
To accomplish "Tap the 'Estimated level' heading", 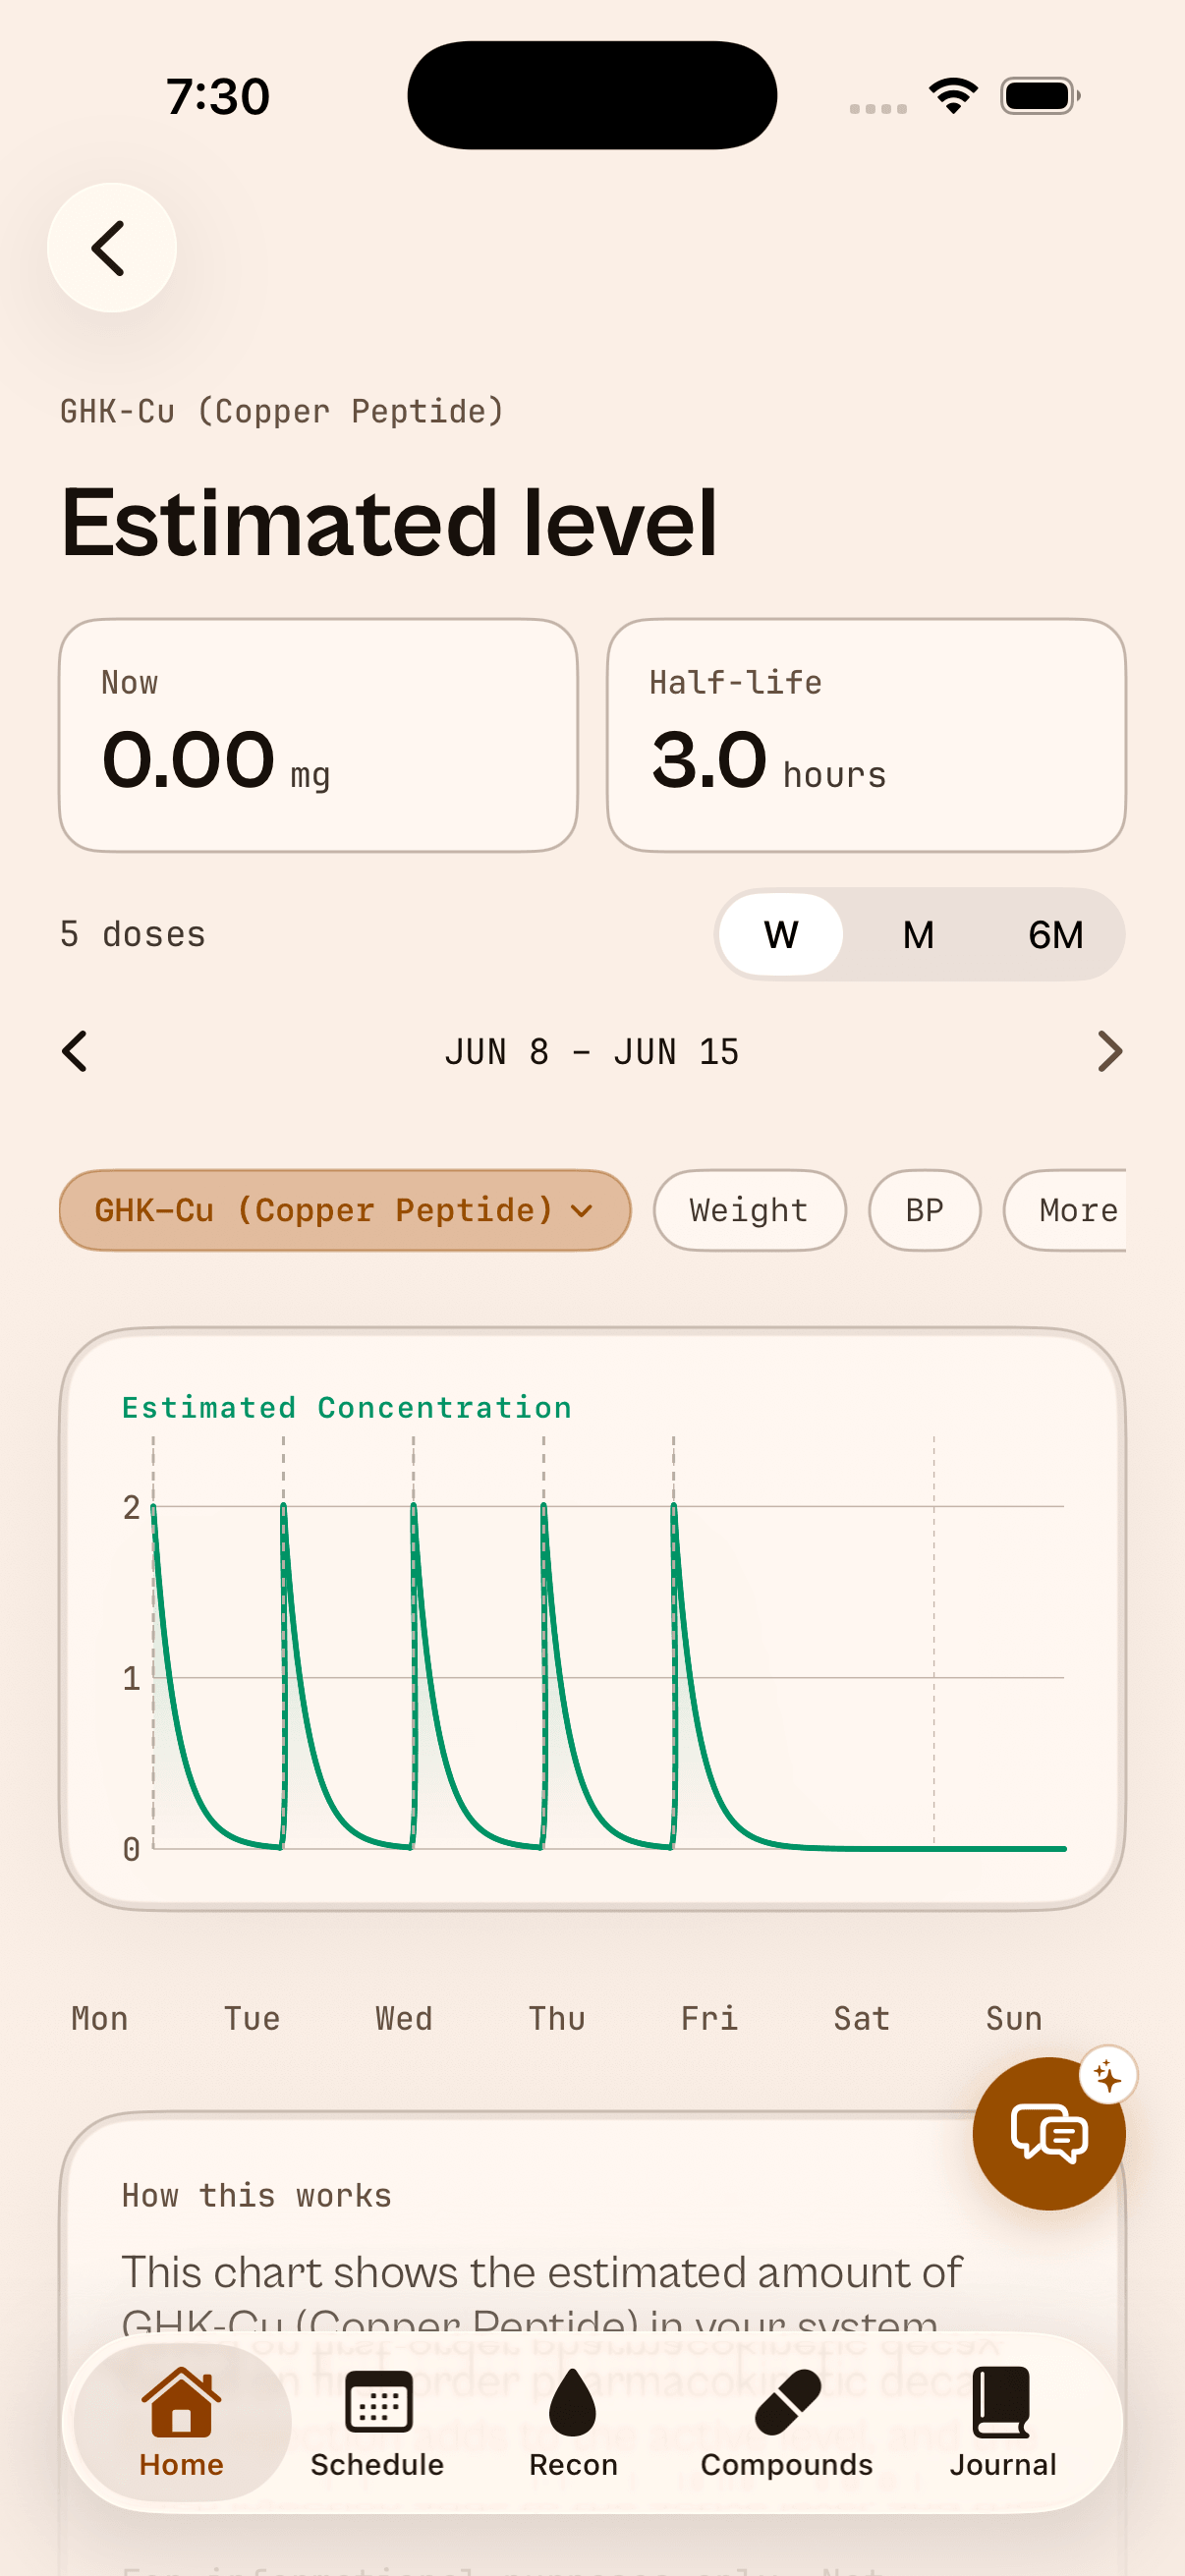I will 389,522.
